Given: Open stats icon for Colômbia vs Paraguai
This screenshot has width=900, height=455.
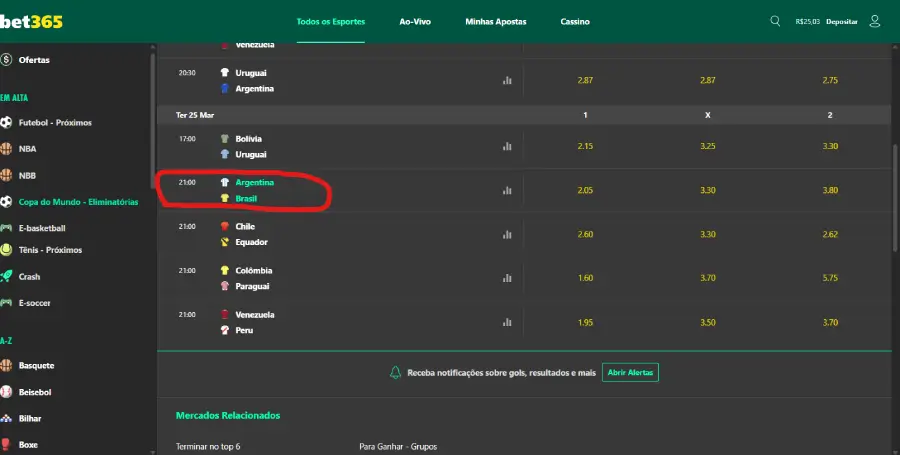Looking at the screenshot, I should (507, 278).
